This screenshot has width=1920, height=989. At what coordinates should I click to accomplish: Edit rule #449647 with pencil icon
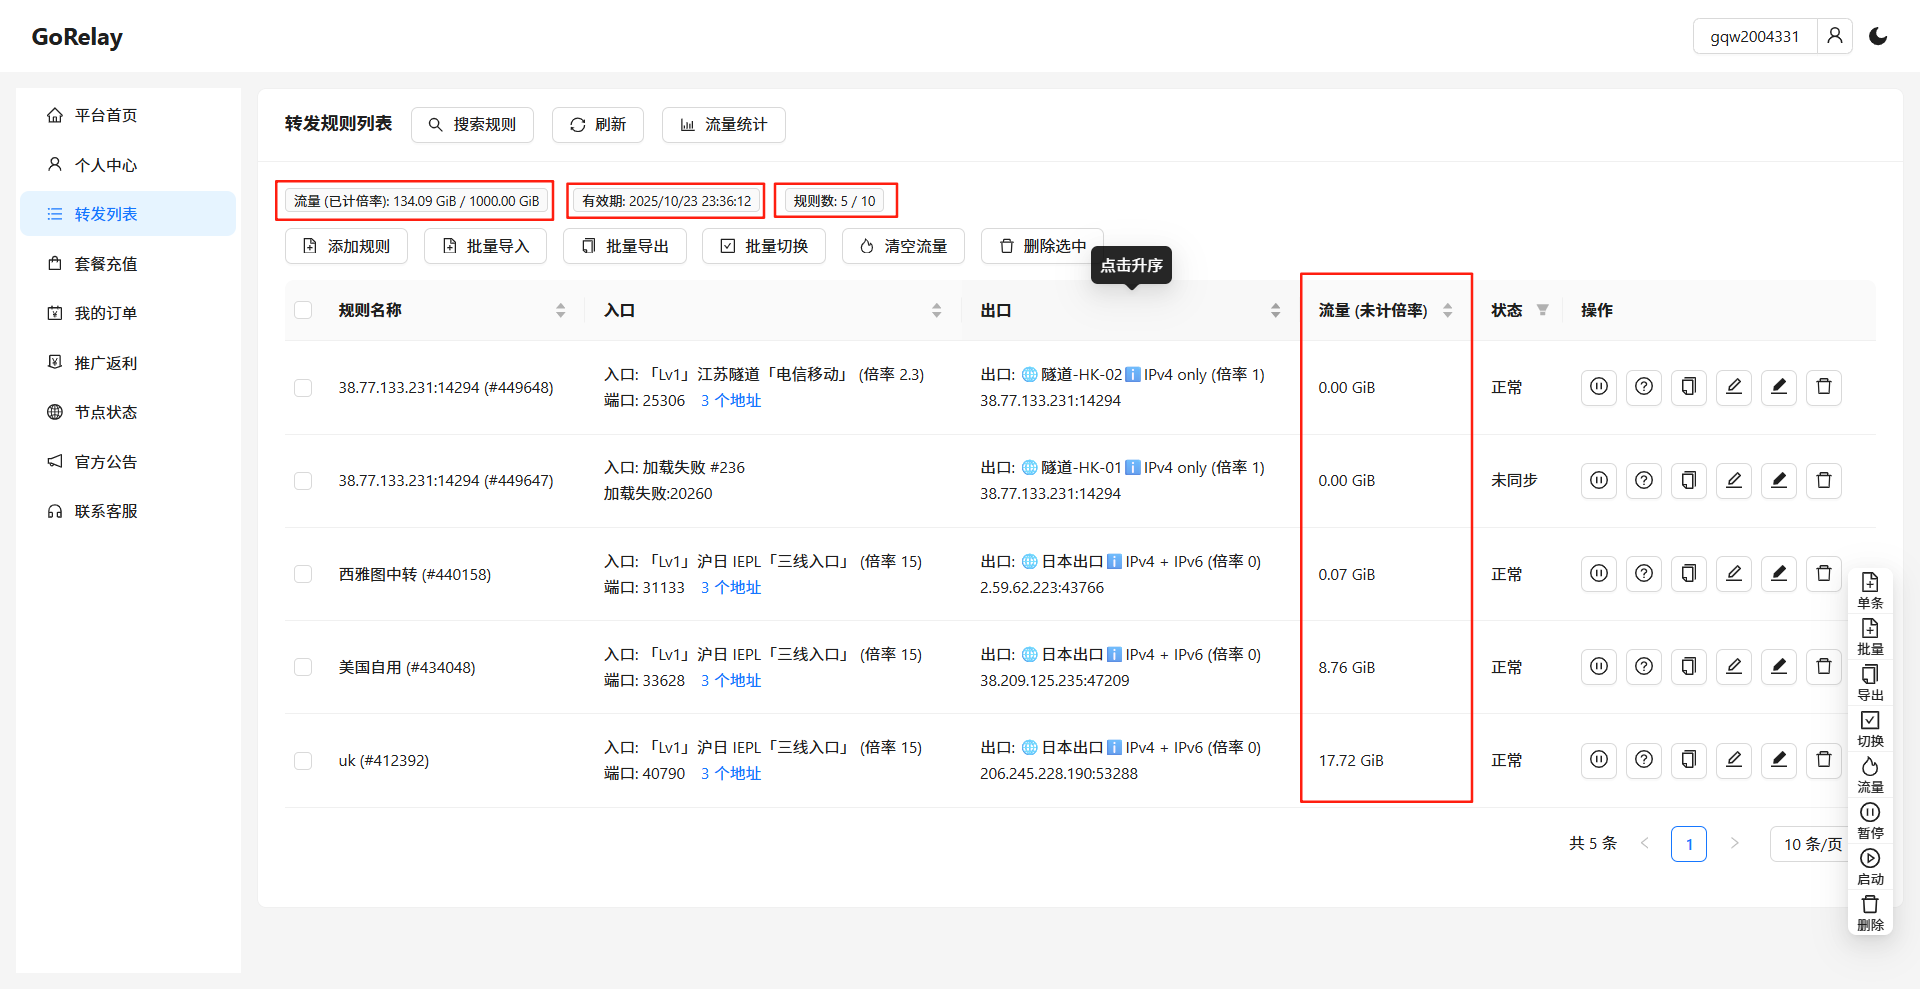1733,481
